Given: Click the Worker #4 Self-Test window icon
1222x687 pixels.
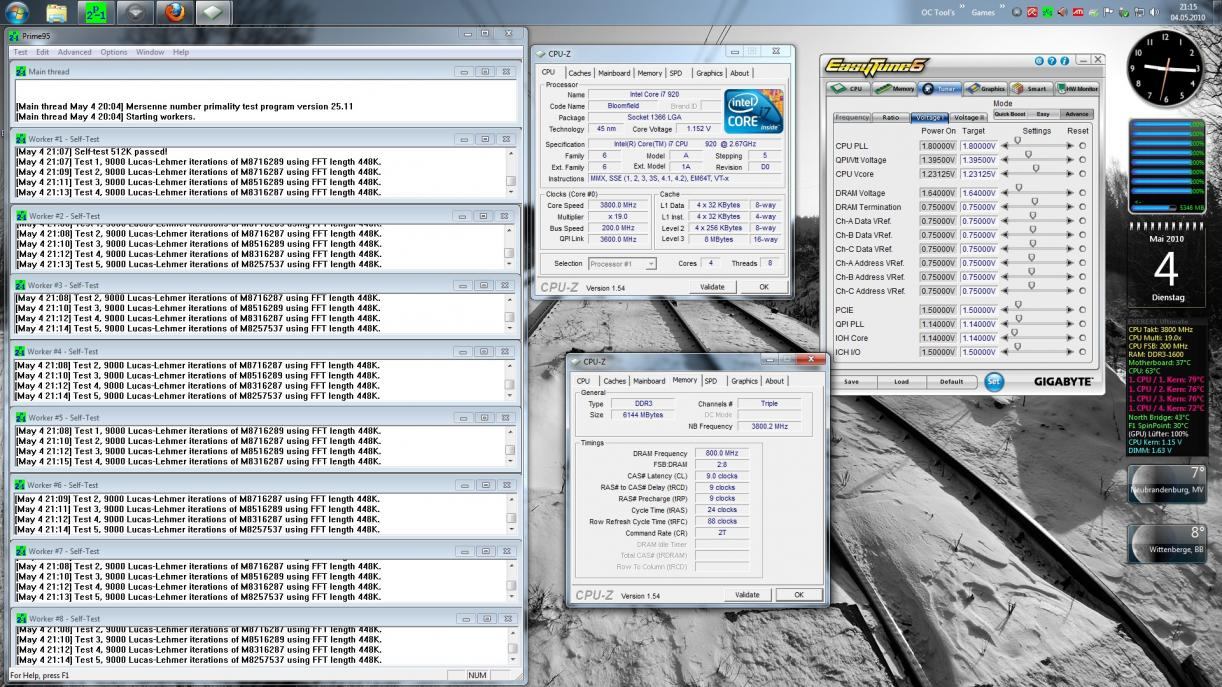Looking at the screenshot, I should tap(21, 352).
